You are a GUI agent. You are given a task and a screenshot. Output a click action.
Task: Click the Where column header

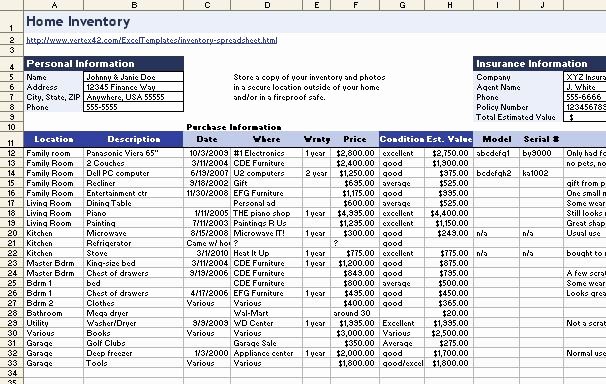point(267,139)
